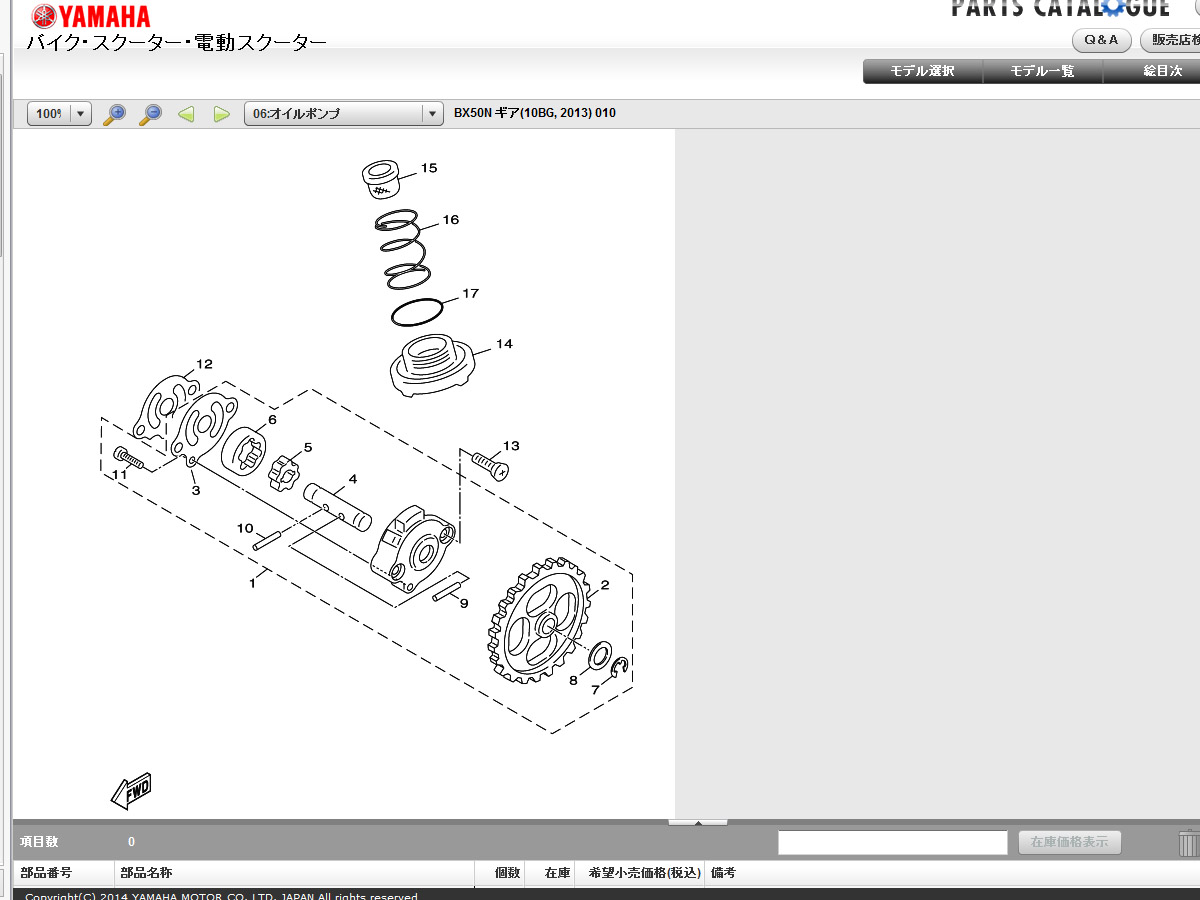The image size is (1200, 900).
Task: Click the text field beside 在庫価格表示
Action: pos(892,843)
